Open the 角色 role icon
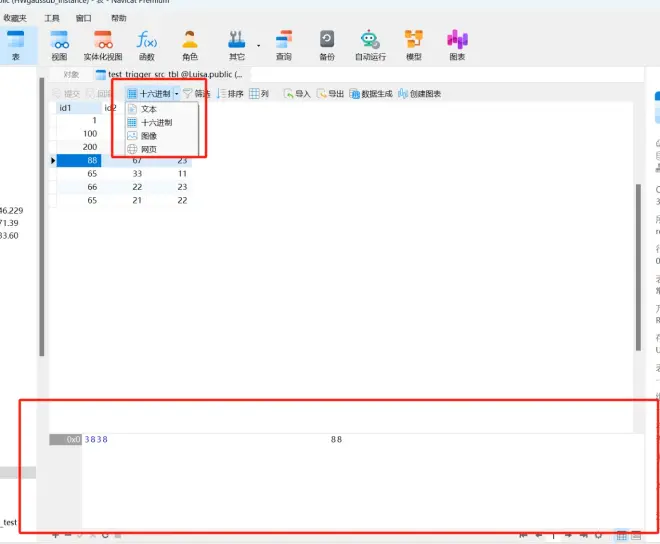This screenshot has width=660, height=544. 190,45
